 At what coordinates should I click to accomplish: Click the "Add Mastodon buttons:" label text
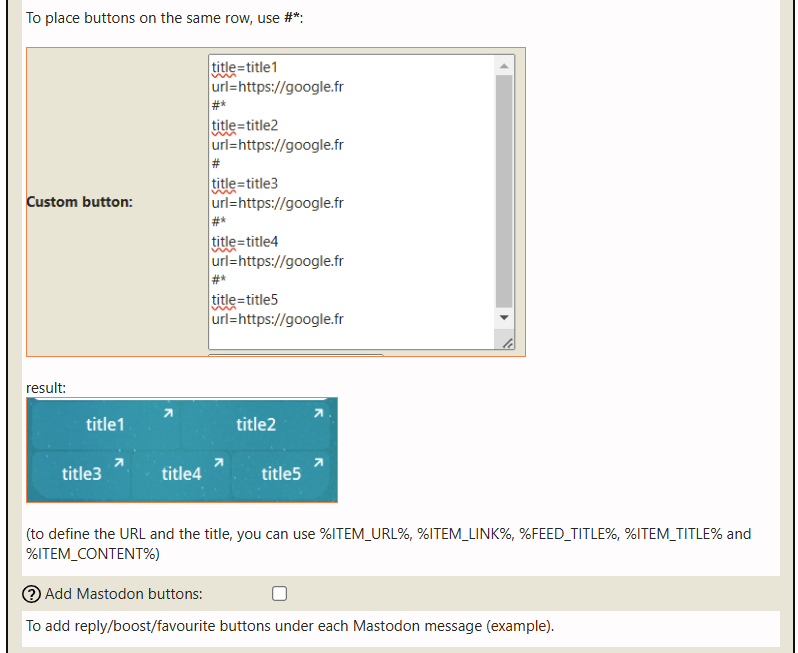(x=123, y=594)
